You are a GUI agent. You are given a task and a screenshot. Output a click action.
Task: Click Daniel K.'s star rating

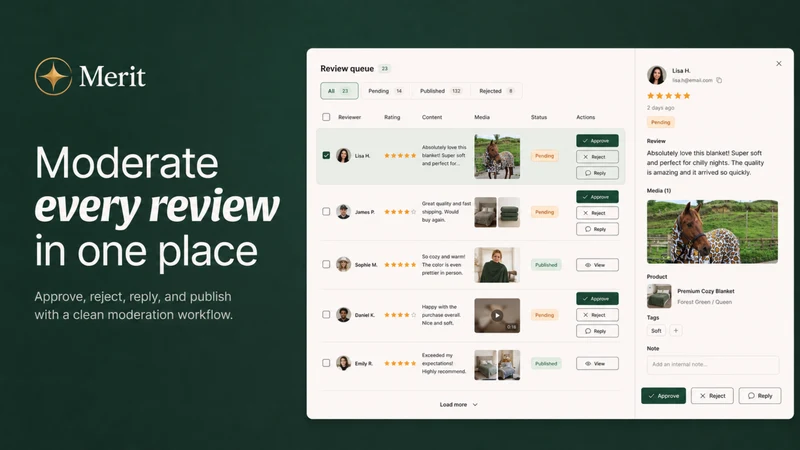[400, 315]
